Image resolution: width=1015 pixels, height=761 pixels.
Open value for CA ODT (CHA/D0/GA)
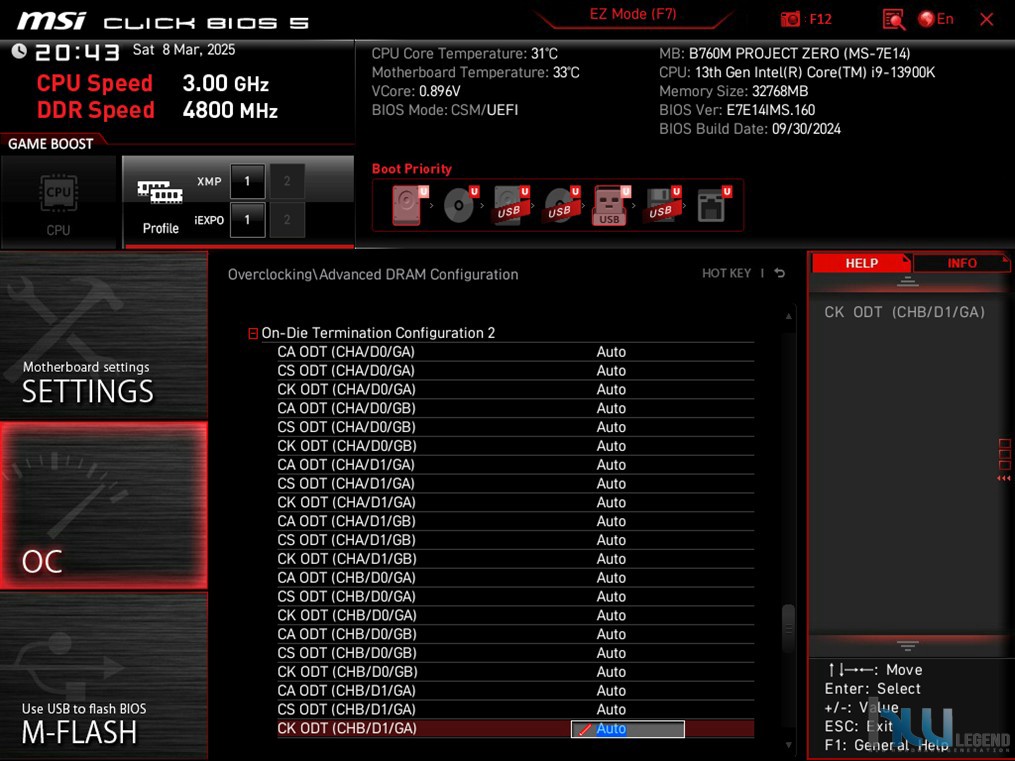coord(611,352)
